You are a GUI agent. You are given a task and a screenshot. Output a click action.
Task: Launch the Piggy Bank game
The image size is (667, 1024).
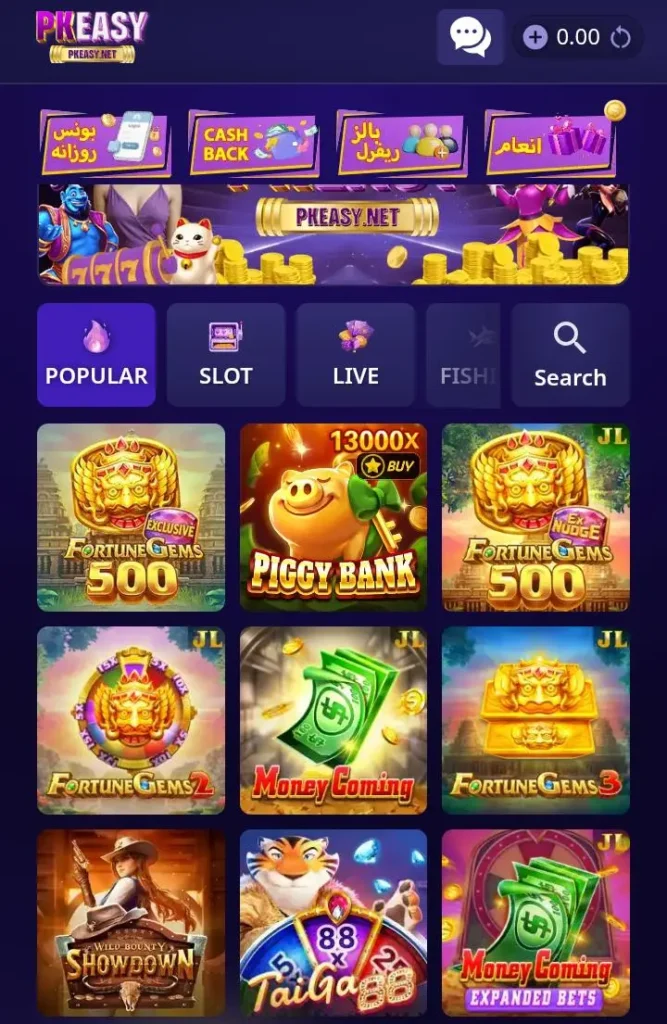(333, 517)
